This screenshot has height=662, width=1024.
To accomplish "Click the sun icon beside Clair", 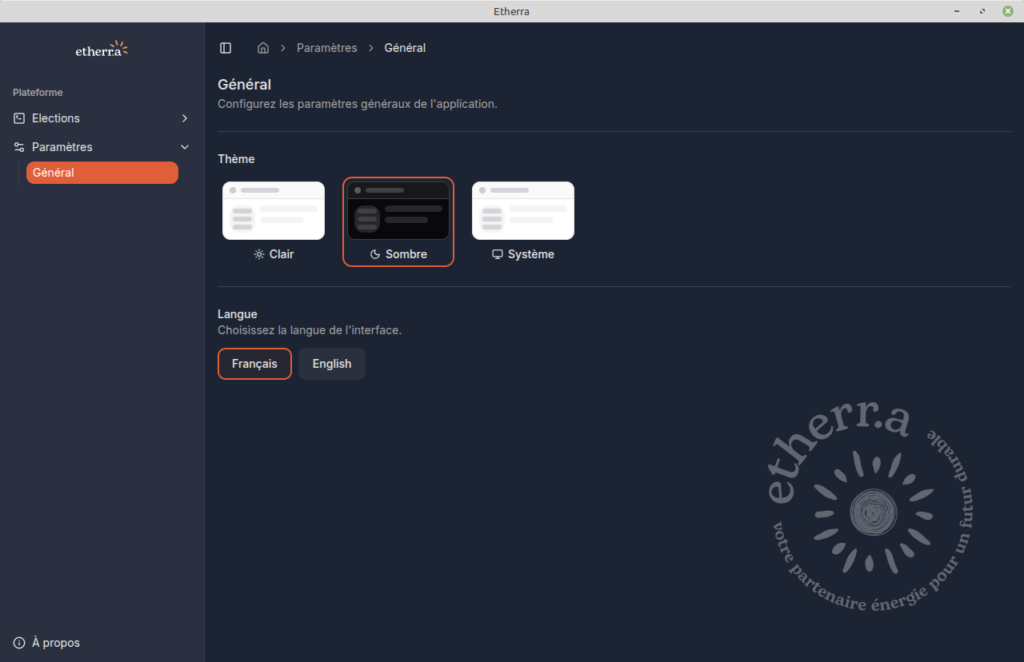I will click(x=259, y=255).
